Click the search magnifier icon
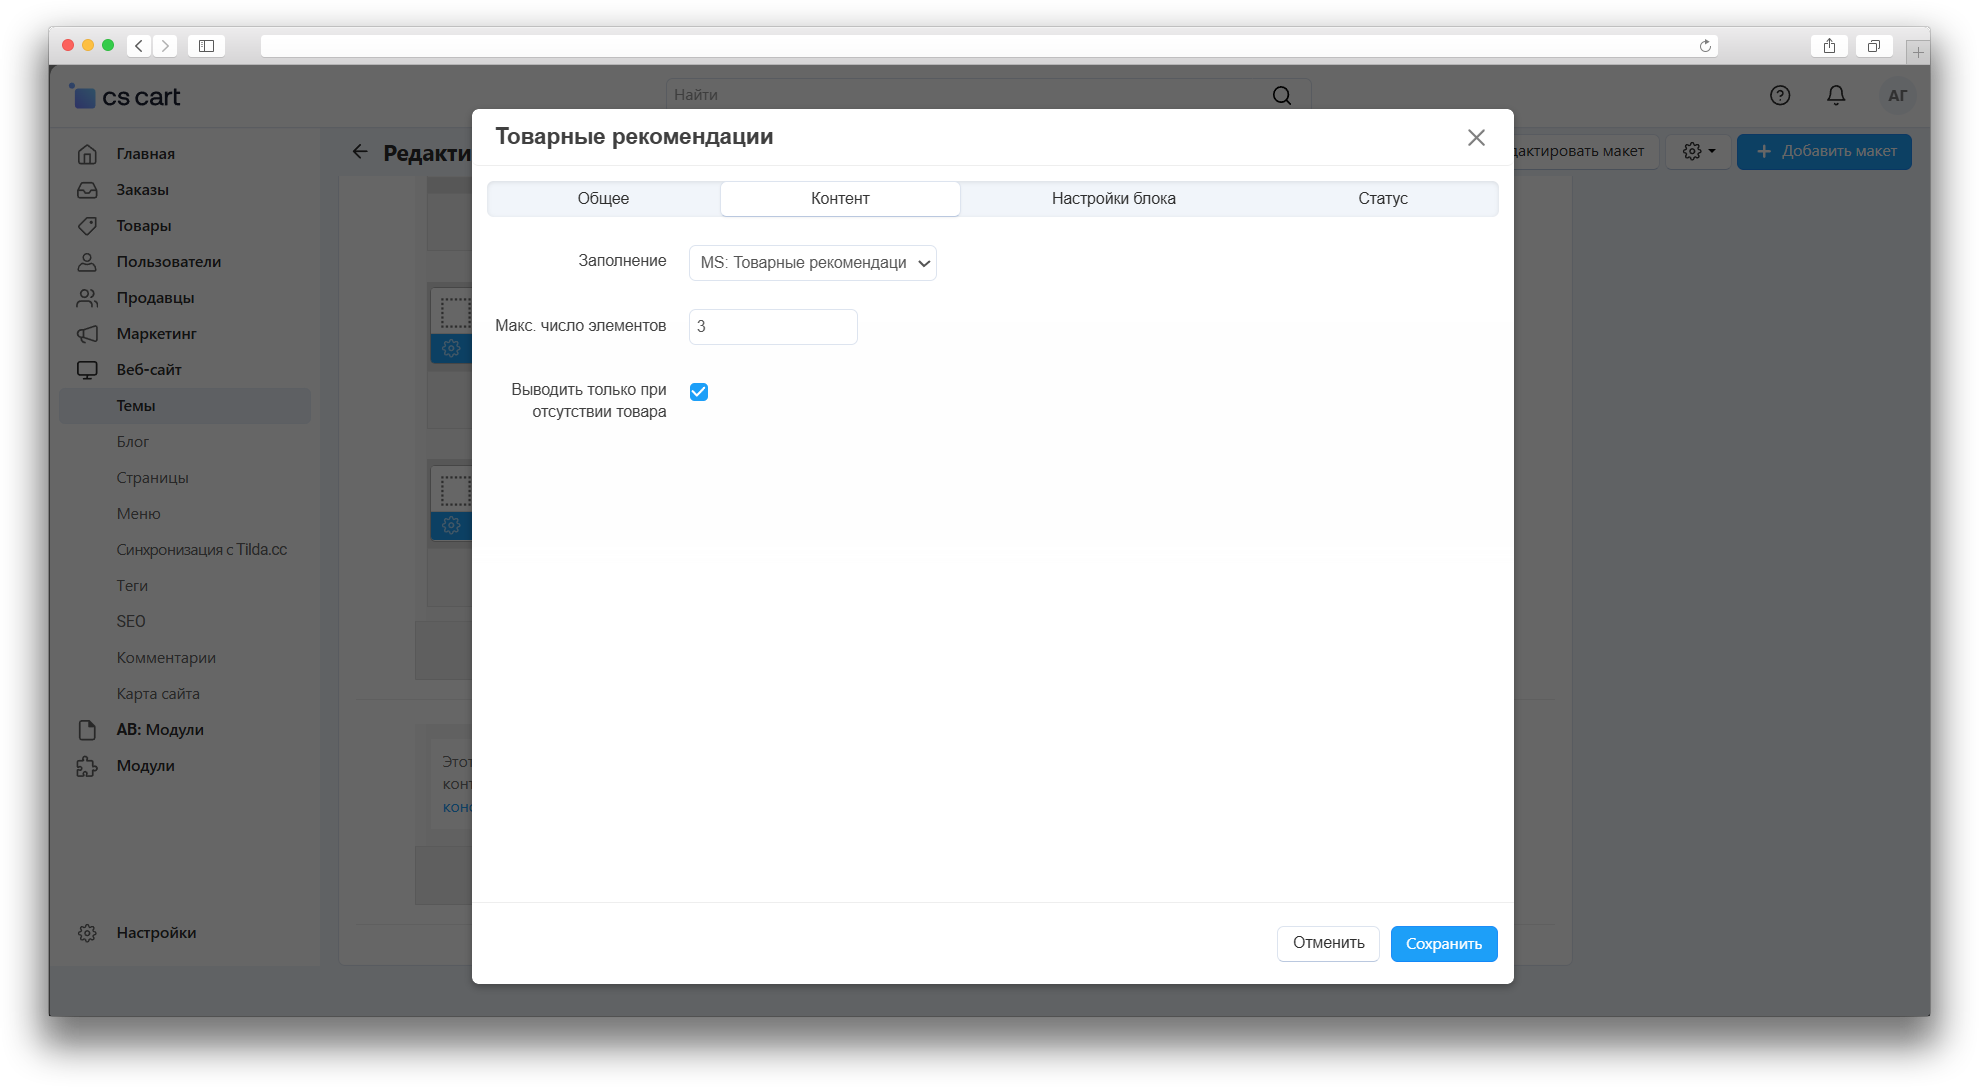The image size is (1979, 1087). coord(1282,95)
